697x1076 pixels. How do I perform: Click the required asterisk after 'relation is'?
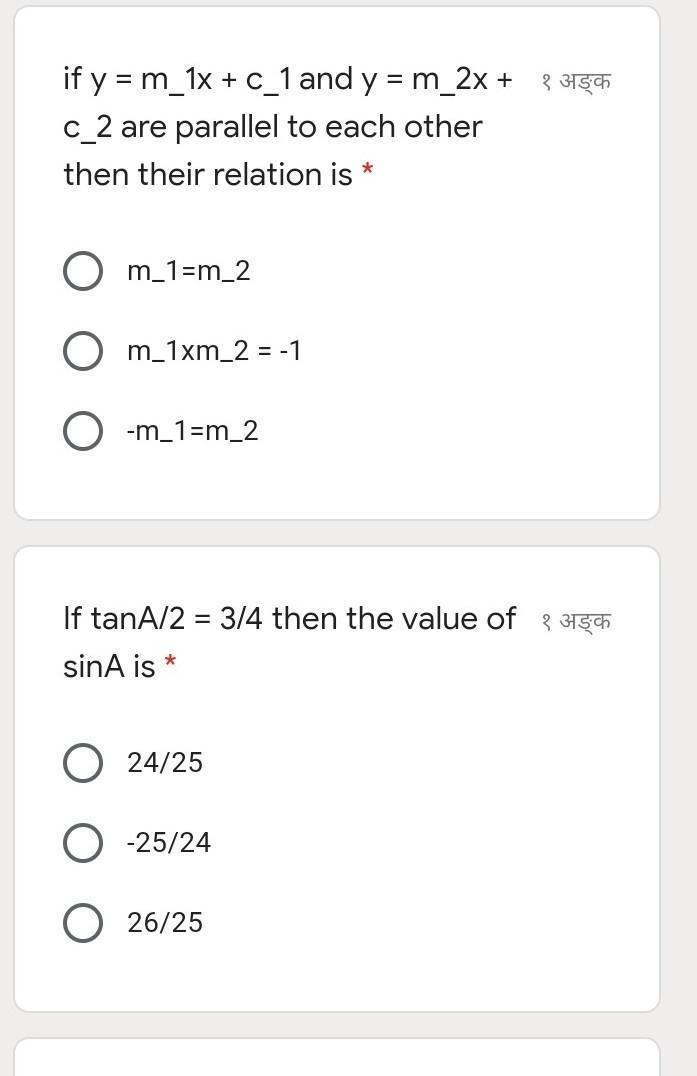(x=368, y=173)
